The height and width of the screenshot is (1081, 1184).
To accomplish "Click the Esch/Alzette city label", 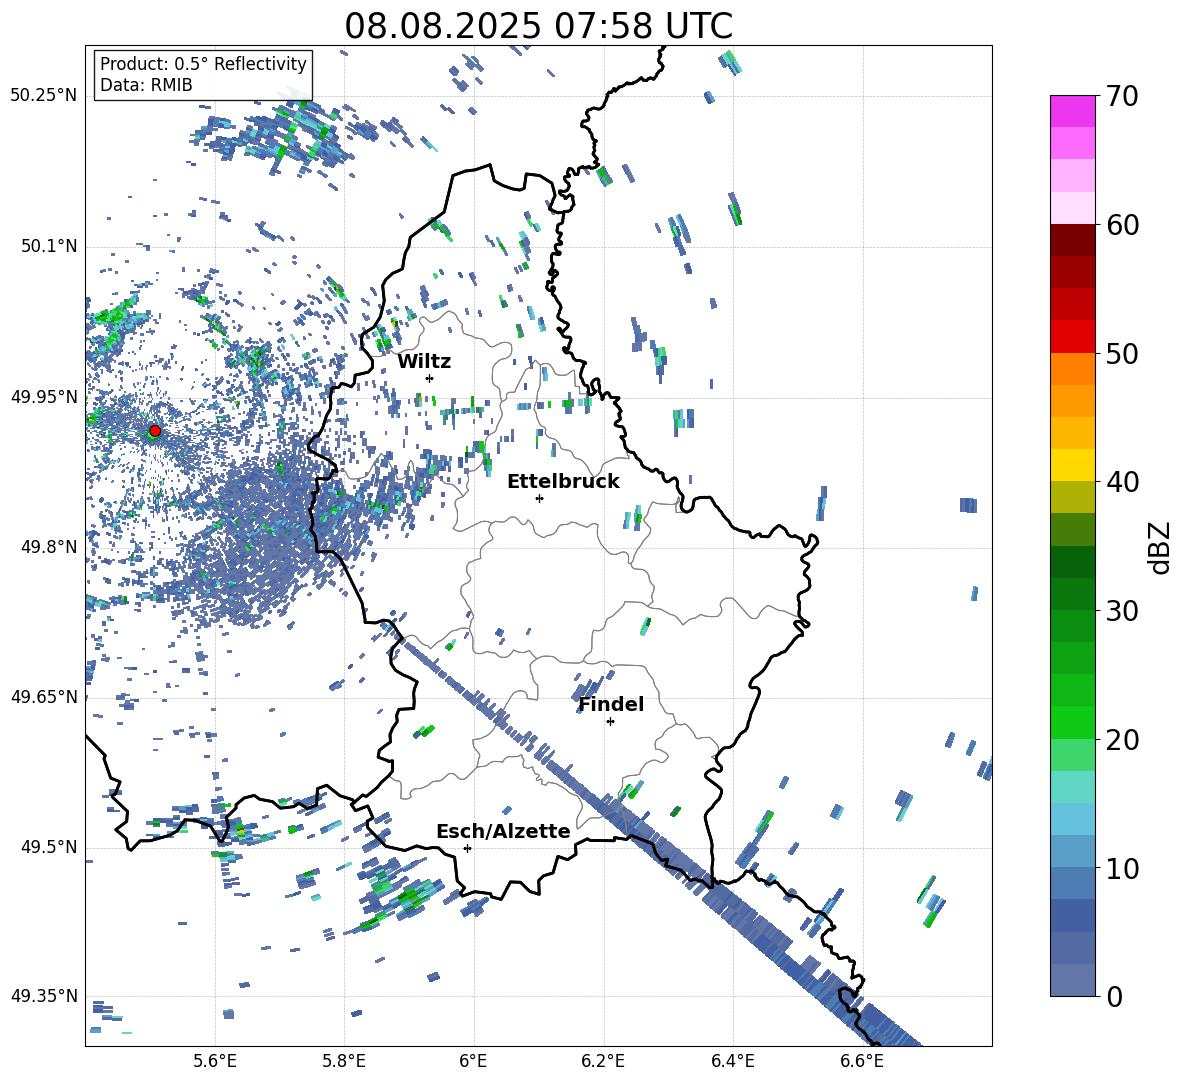I will point(503,831).
